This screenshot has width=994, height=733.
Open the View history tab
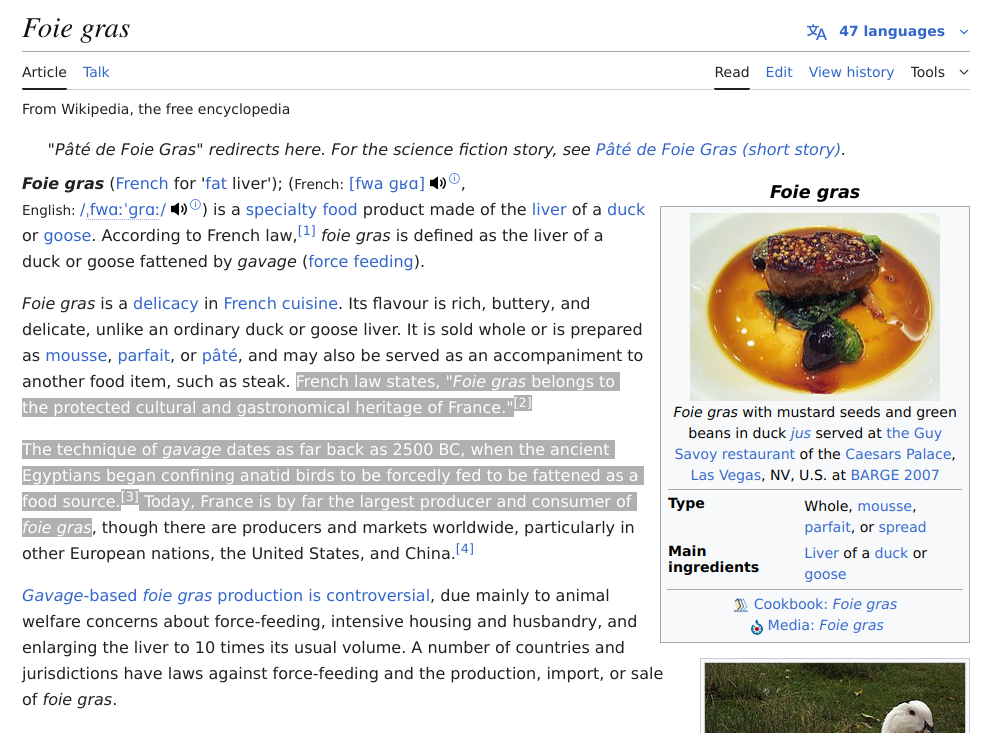851,72
